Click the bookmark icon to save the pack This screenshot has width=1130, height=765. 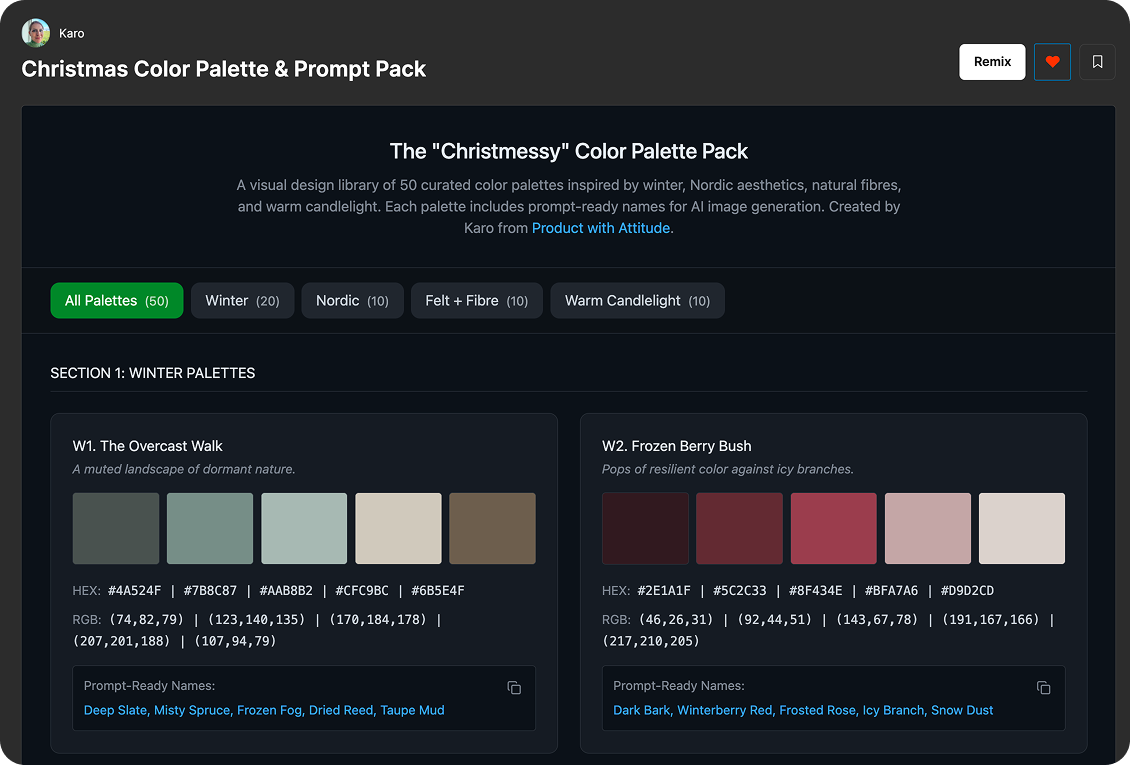pos(1097,61)
